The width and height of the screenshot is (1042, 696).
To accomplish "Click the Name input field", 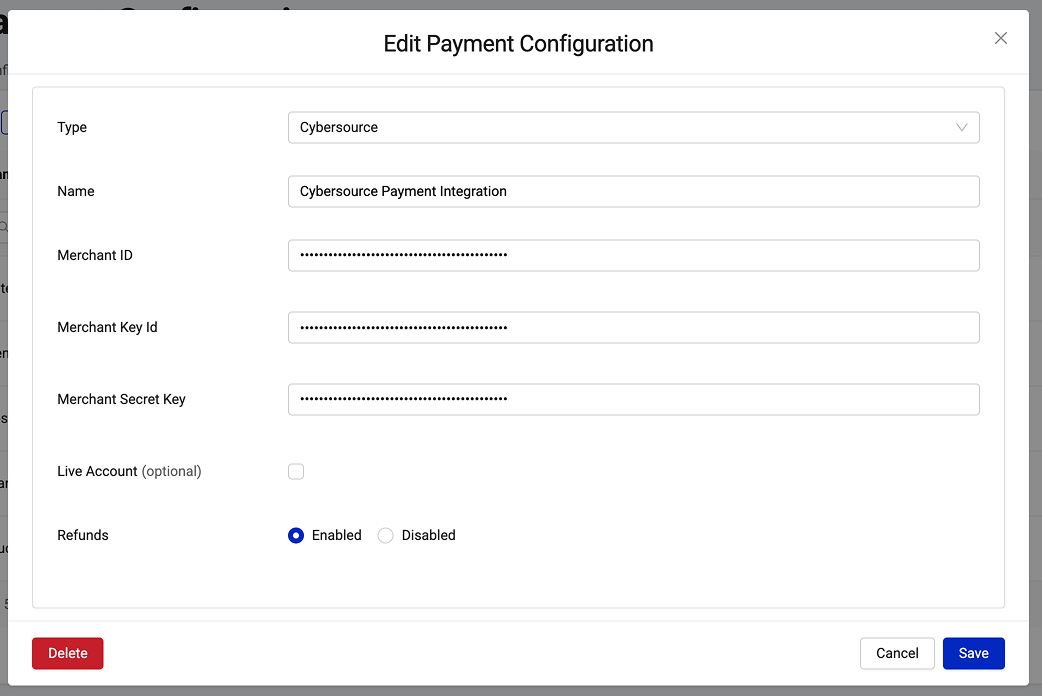I will pos(633,191).
